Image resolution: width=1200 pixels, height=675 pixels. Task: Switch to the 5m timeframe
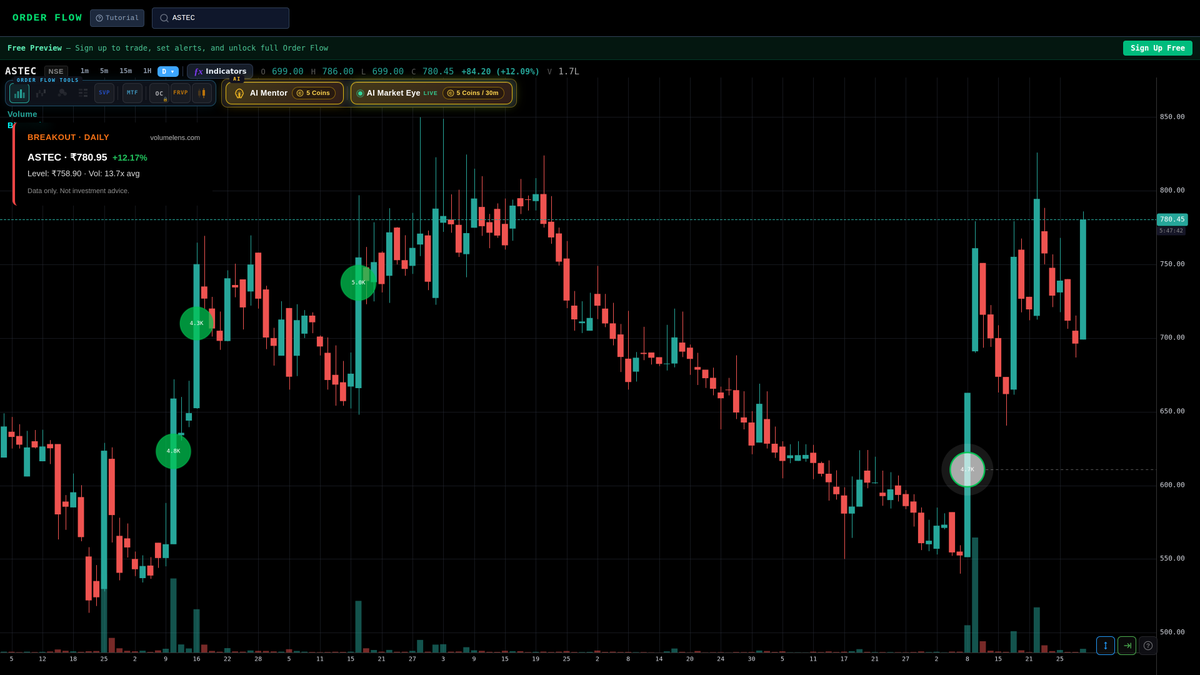104,71
